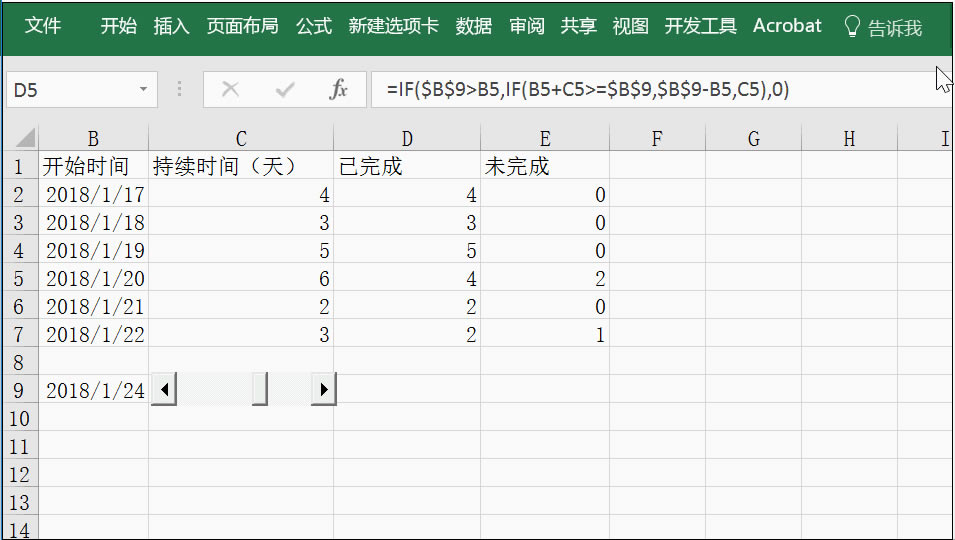Cancel formula entry with the X icon
The image size is (955, 540).
pos(230,90)
